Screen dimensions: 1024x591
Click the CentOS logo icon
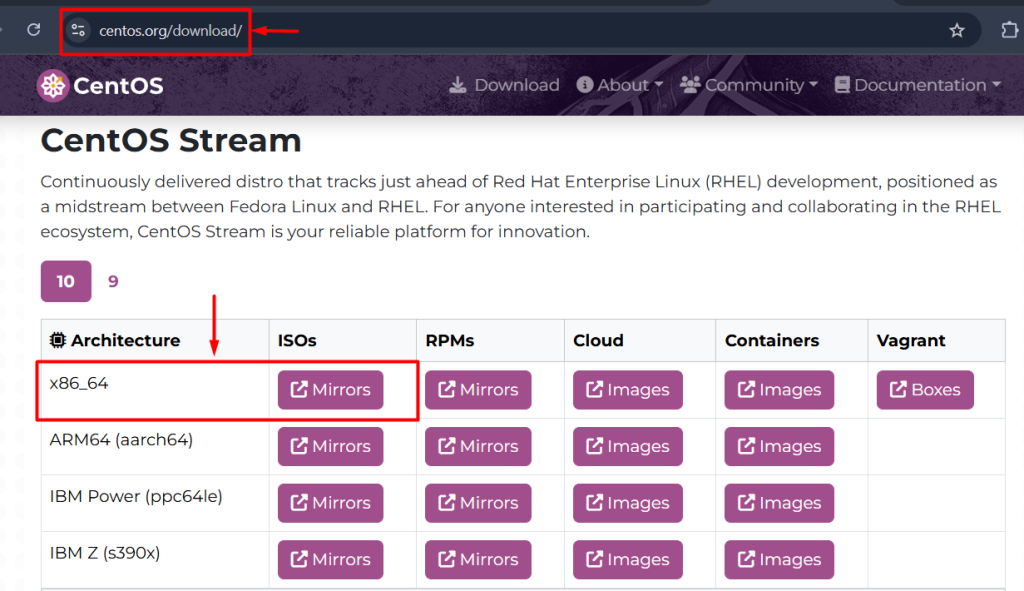(x=52, y=86)
